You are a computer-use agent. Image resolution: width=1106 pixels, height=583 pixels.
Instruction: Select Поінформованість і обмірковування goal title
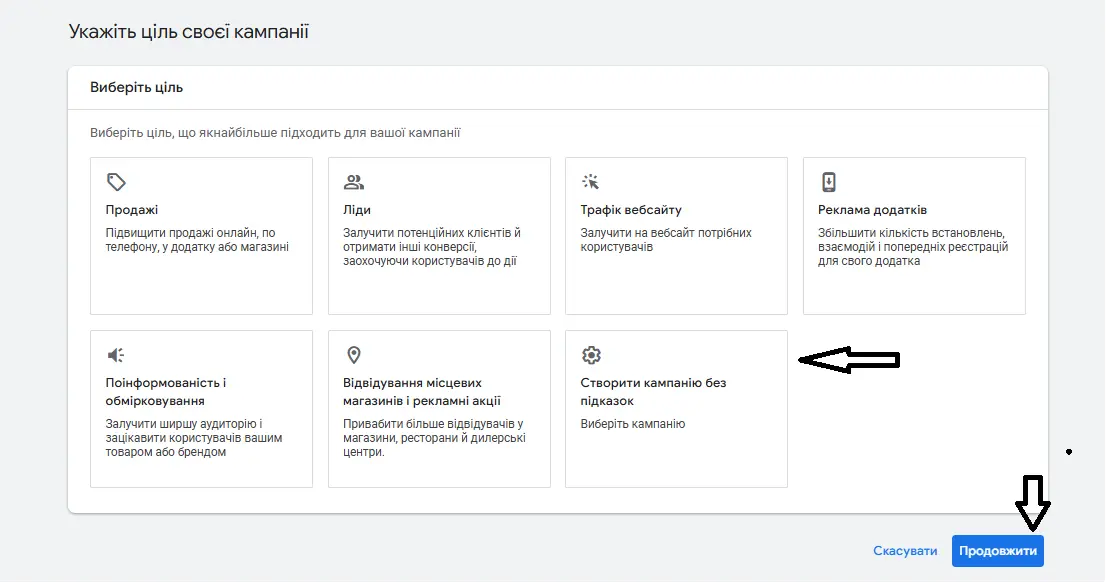point(166,392)
